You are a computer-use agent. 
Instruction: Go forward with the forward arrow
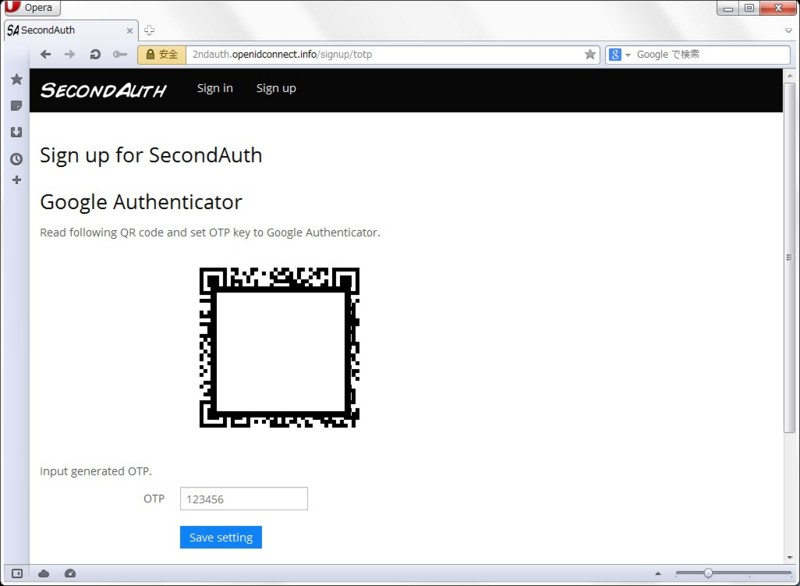point(70,54)
